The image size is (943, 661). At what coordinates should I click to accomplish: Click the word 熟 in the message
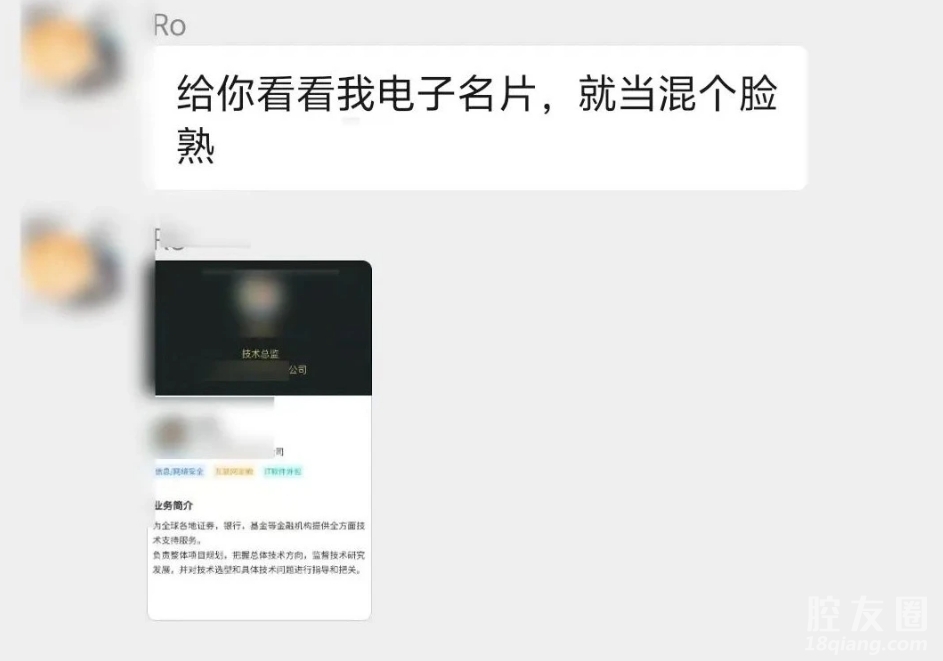196,146
